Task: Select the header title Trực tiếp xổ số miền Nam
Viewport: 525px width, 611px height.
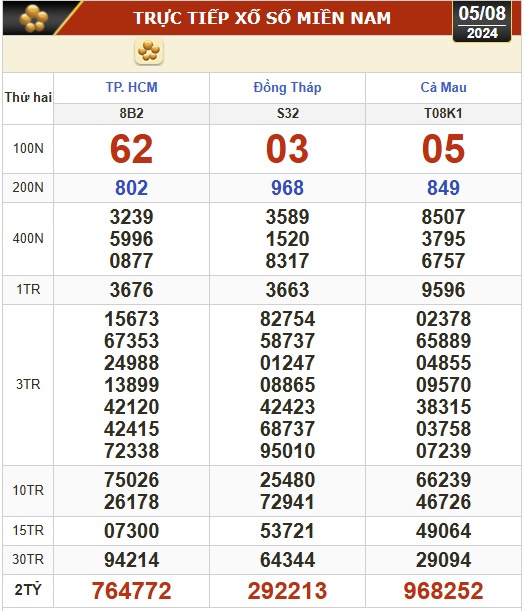Action: pos(262,18)
